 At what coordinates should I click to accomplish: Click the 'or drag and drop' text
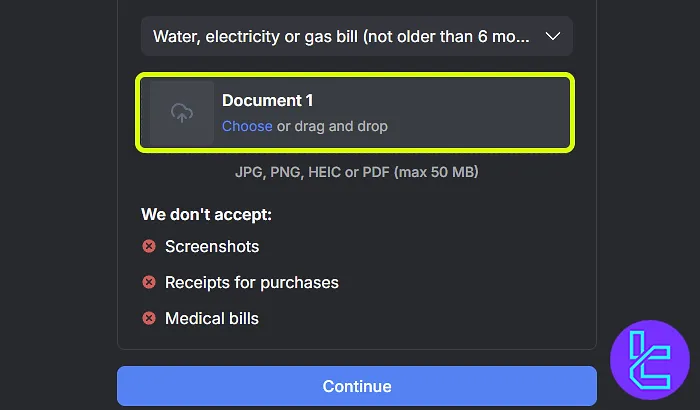point(332,126)
